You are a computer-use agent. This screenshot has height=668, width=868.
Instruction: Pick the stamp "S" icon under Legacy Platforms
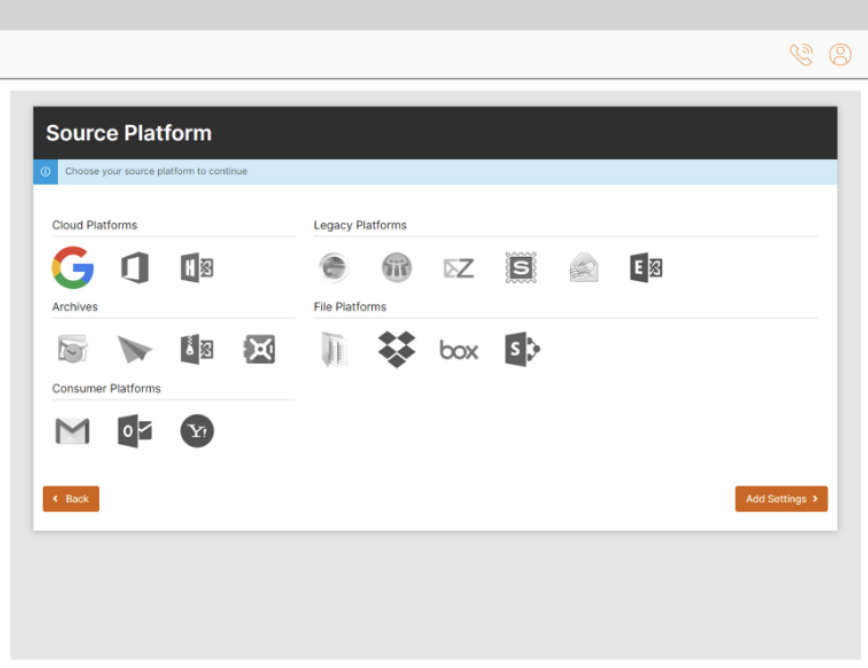tap(521, 268)
